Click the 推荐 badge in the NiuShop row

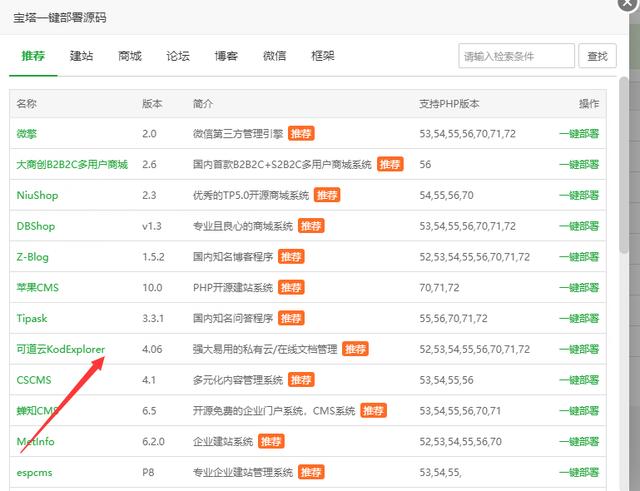(327, 195)
